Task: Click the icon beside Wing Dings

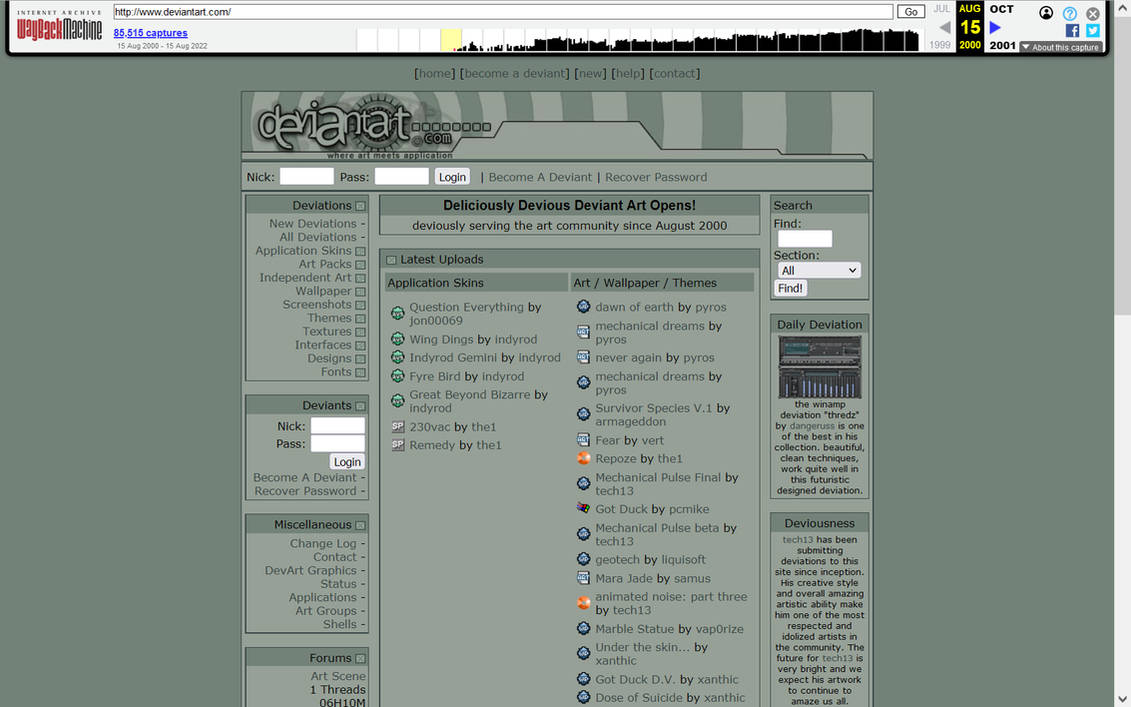Action: tap(397, 338)
